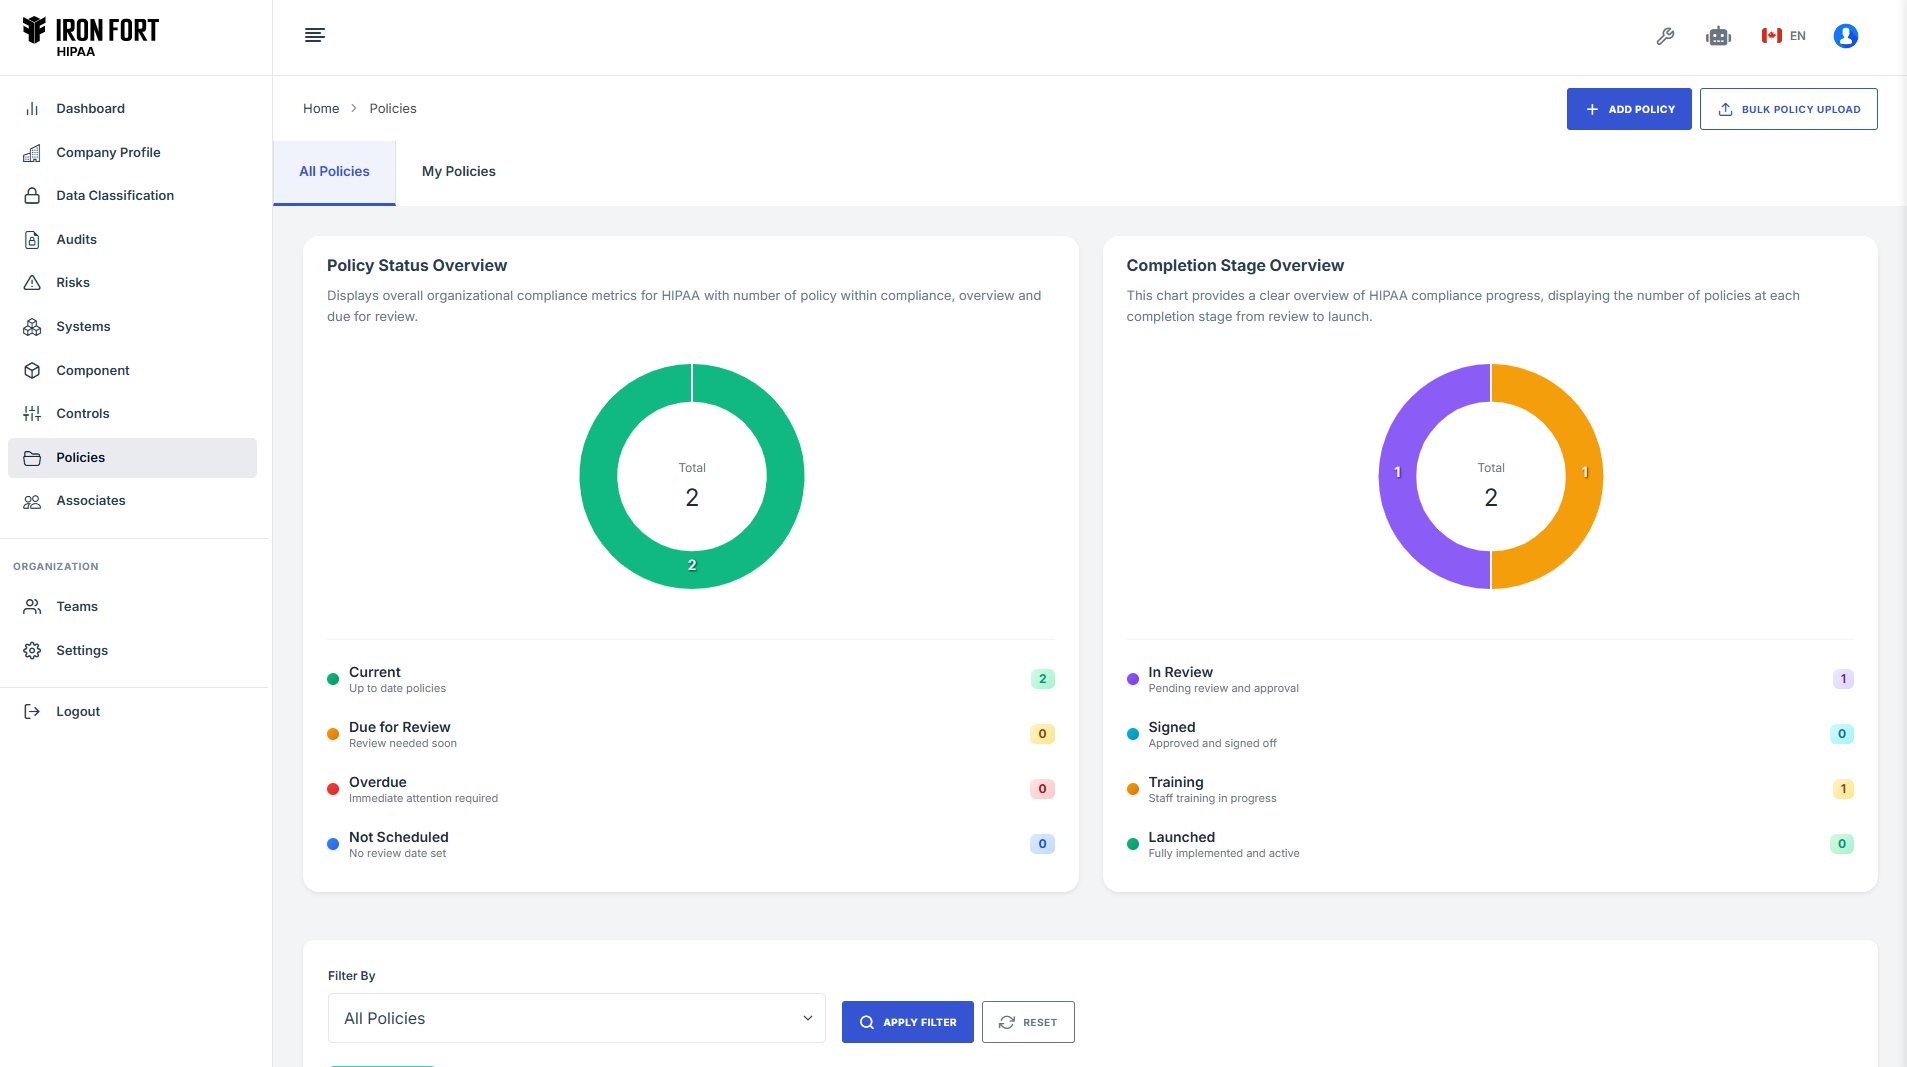
Task: Go to Home via breadcrumb link
Action: (321, 109)
